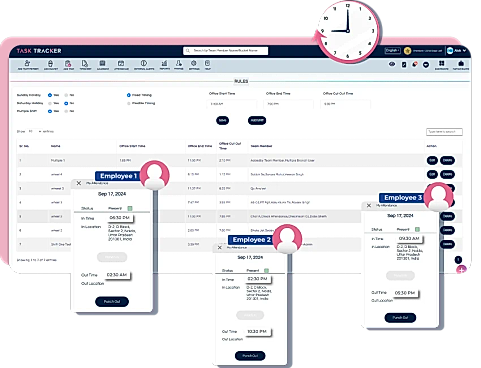Delete the row 1 Multiple 1 shift
The height and width of the screenshot is (368, 481).
tap(447, 160)
